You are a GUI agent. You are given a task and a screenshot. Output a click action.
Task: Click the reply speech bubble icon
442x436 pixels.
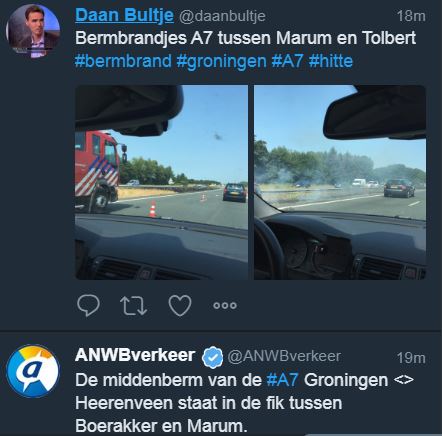pyautogui.click(x=88, y=305)
